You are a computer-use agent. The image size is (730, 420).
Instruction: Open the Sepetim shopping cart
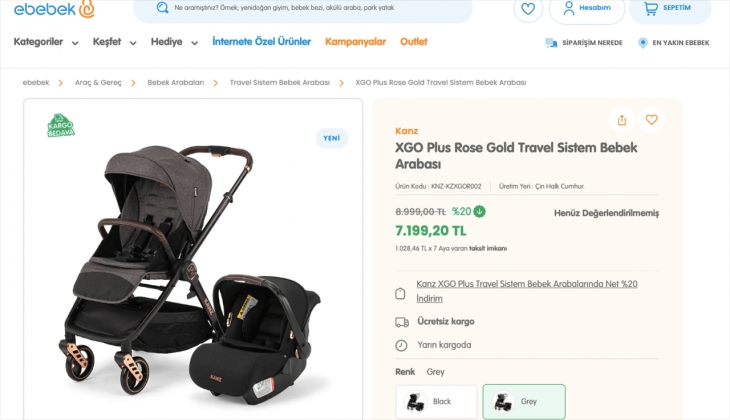(x=669, y=8)
